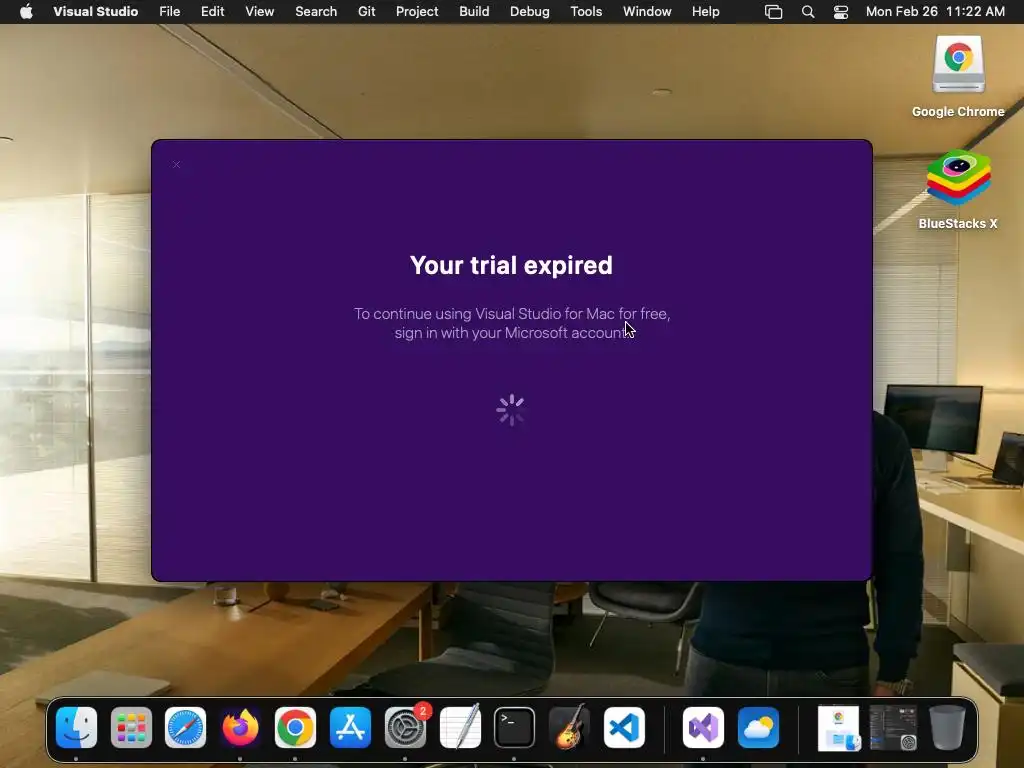Select the Google Chrome desktop installer icon
Screen dimensions: 1024x768
pyautogui.click(x=958, y=76)
